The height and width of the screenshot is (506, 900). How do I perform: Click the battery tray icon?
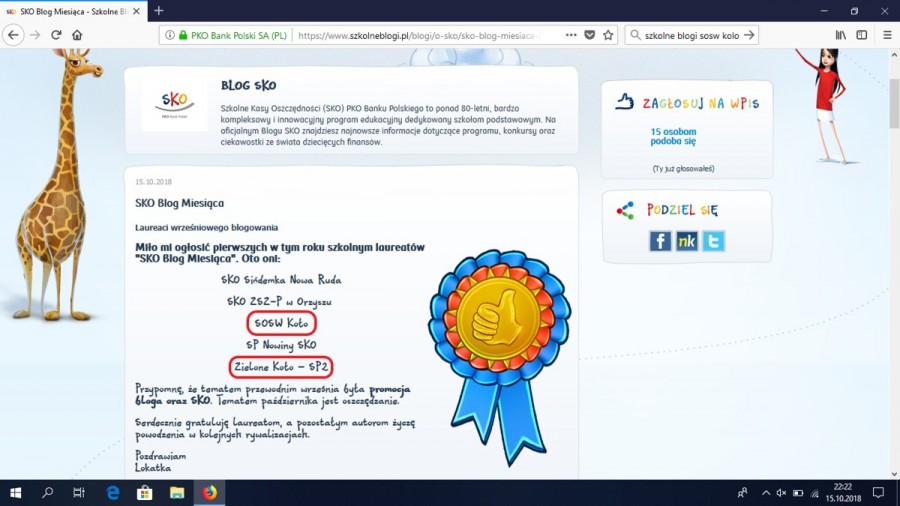point(798,493)
